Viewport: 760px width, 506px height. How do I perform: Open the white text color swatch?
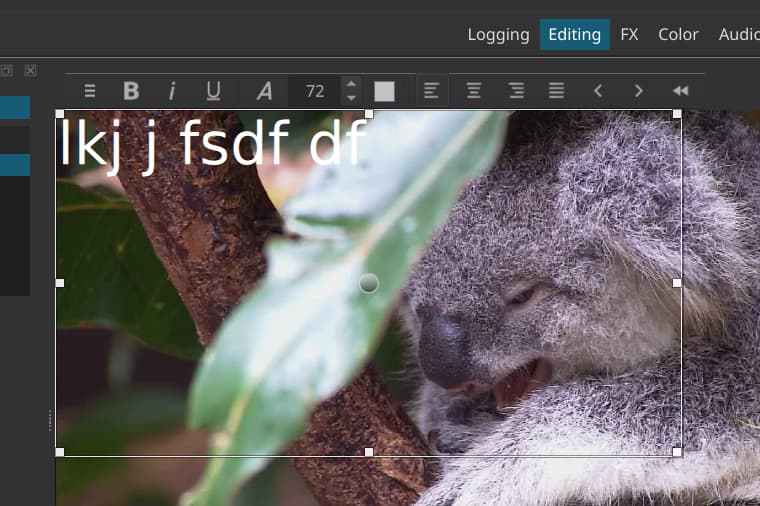(384, 91)
